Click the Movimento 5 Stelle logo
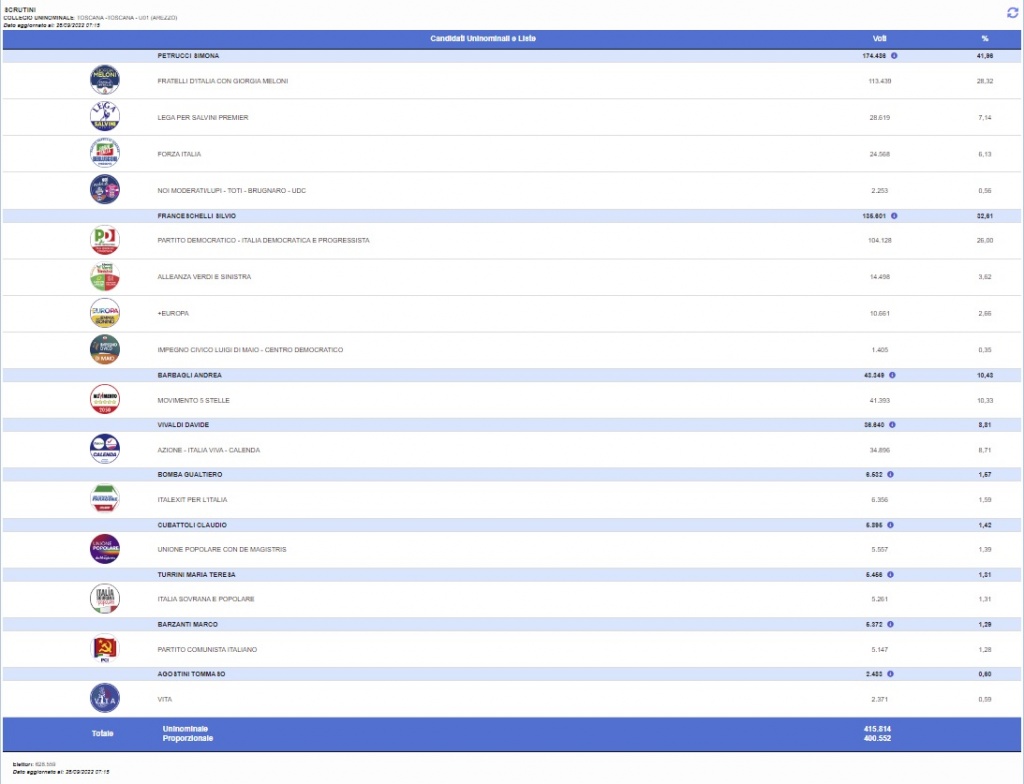The image size is (1024, 784). (105, 400)
